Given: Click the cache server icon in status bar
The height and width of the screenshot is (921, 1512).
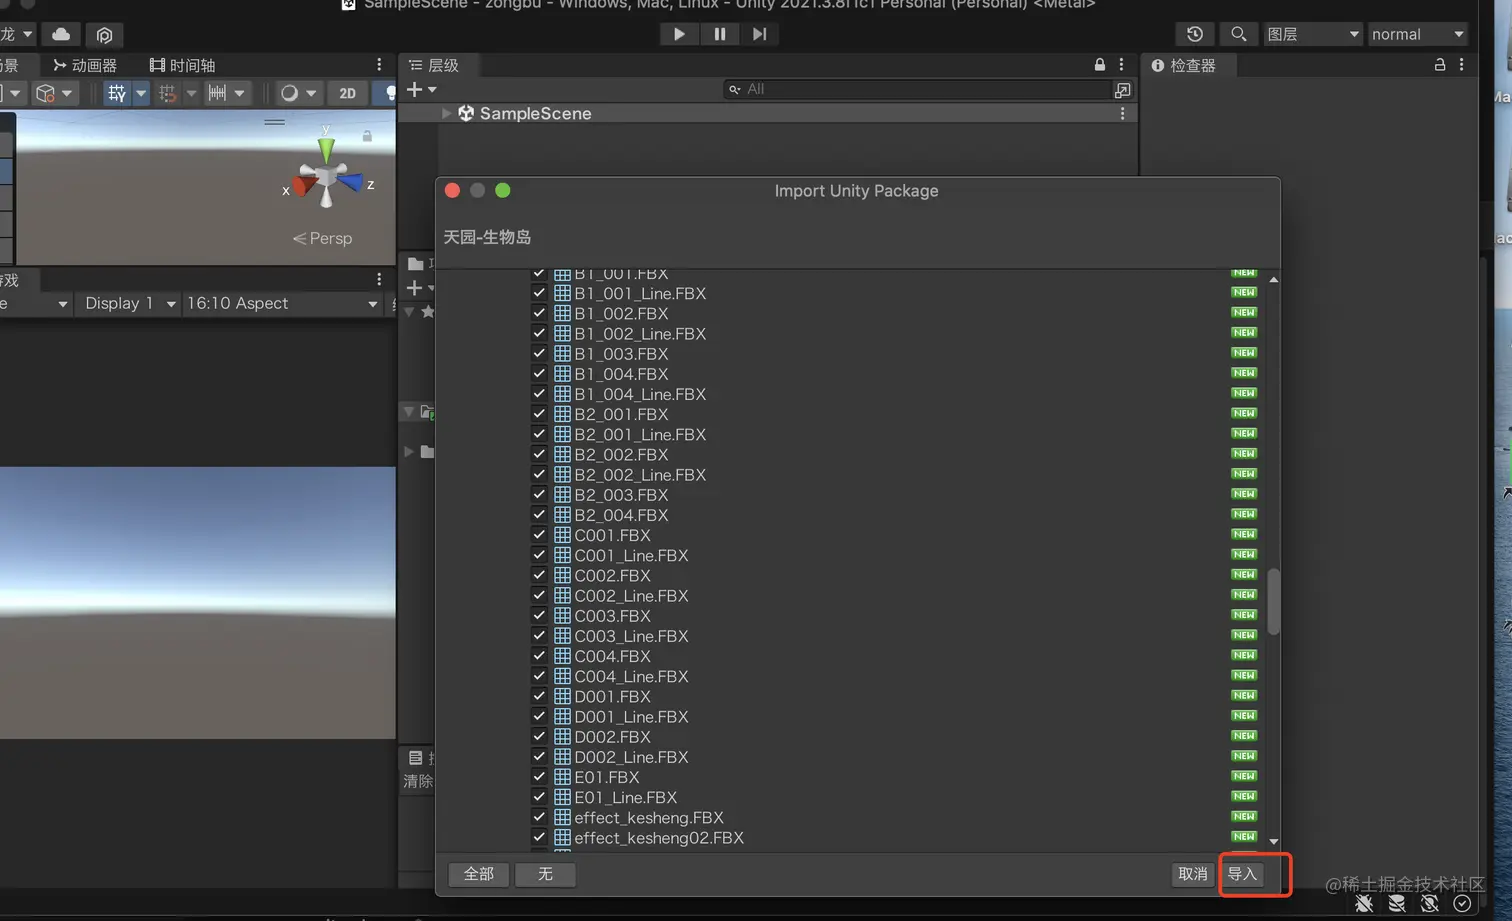Looking at the screenshot, I should click(1397, 903).
